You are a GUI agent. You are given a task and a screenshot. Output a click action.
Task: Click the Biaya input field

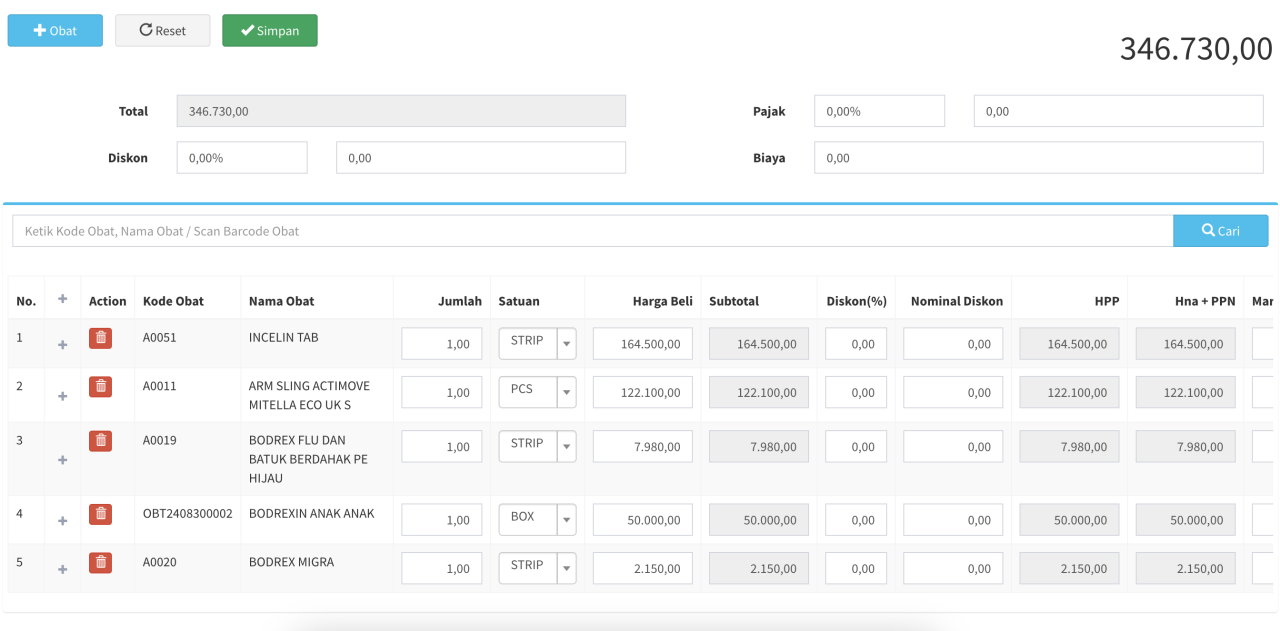(x=1038, y=158)
